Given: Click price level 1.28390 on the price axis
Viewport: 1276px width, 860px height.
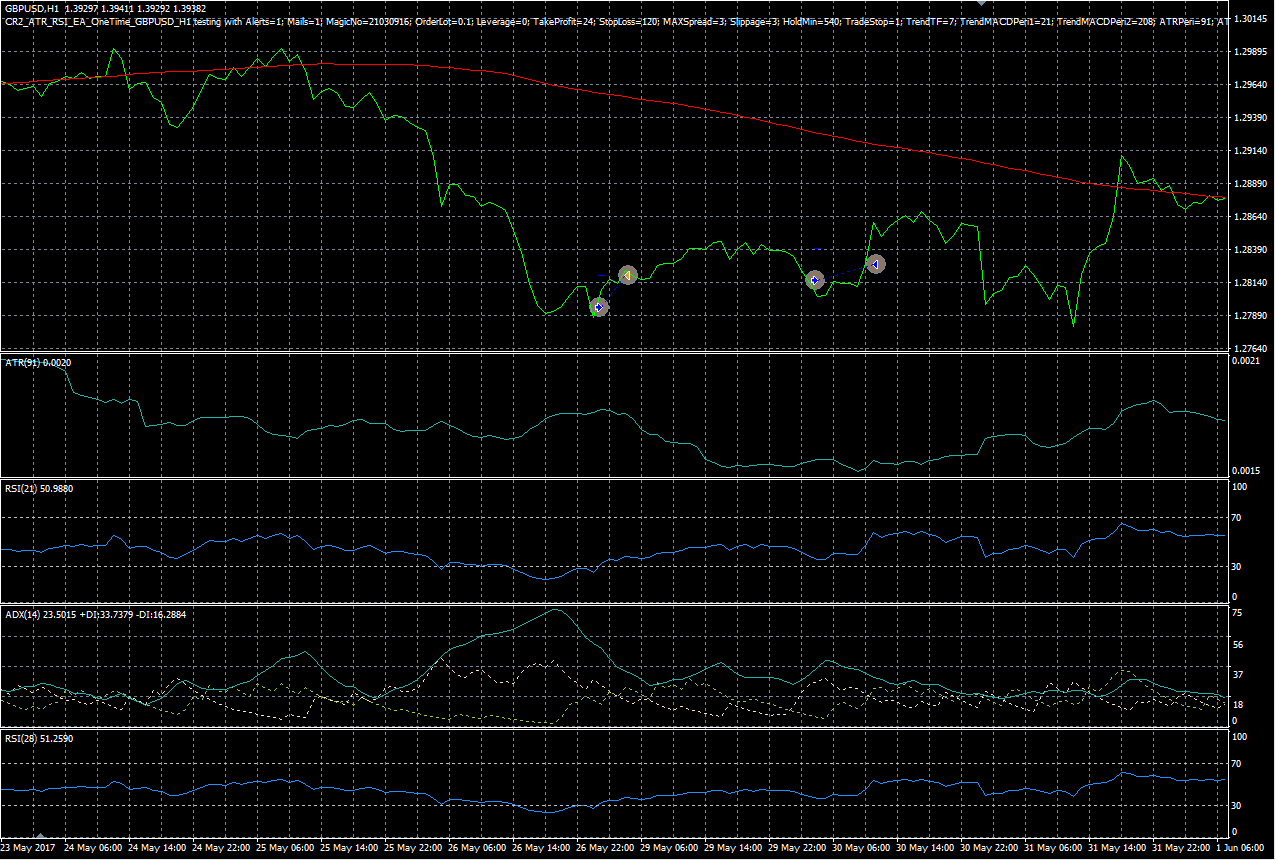Looking at the screenshot, I should click(x=1251, y=249).
